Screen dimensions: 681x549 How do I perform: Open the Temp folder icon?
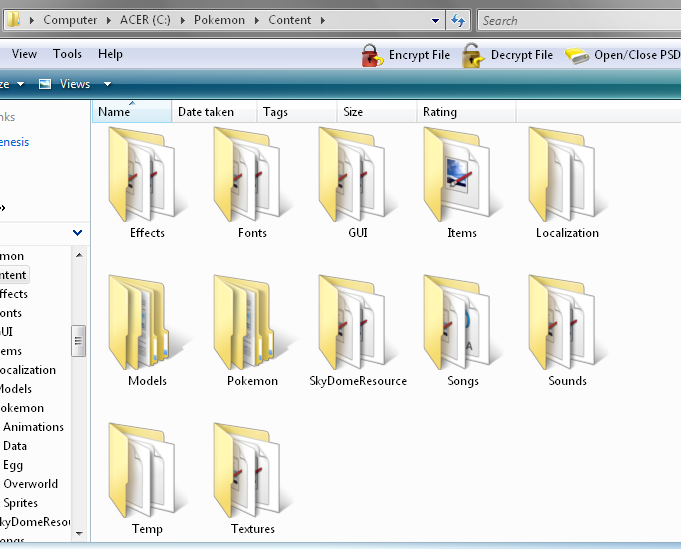[x=147, y=470]
